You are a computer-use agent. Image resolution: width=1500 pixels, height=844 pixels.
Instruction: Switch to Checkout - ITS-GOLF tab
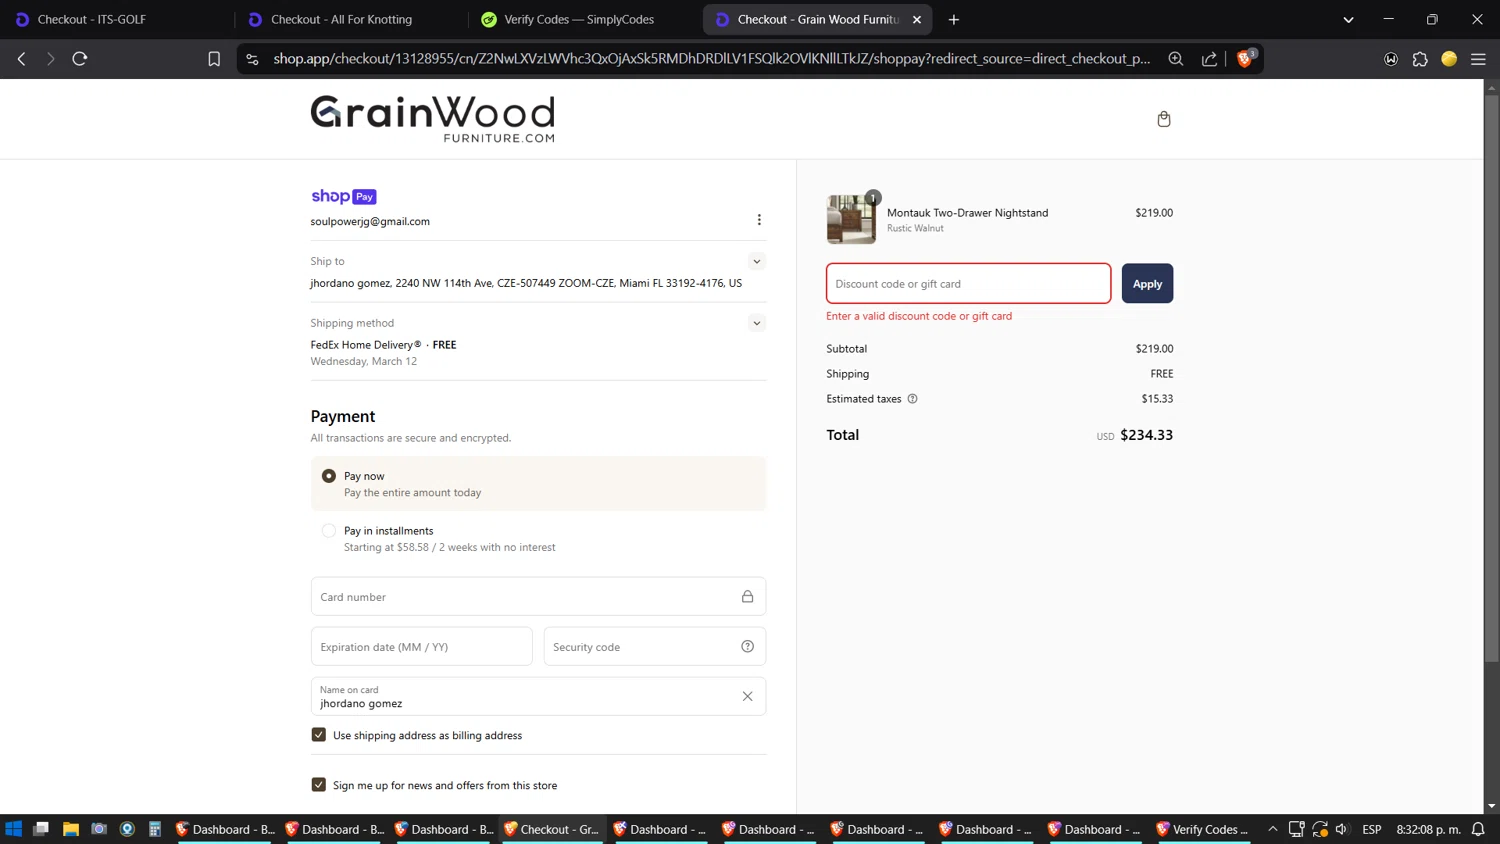(117, 19)
